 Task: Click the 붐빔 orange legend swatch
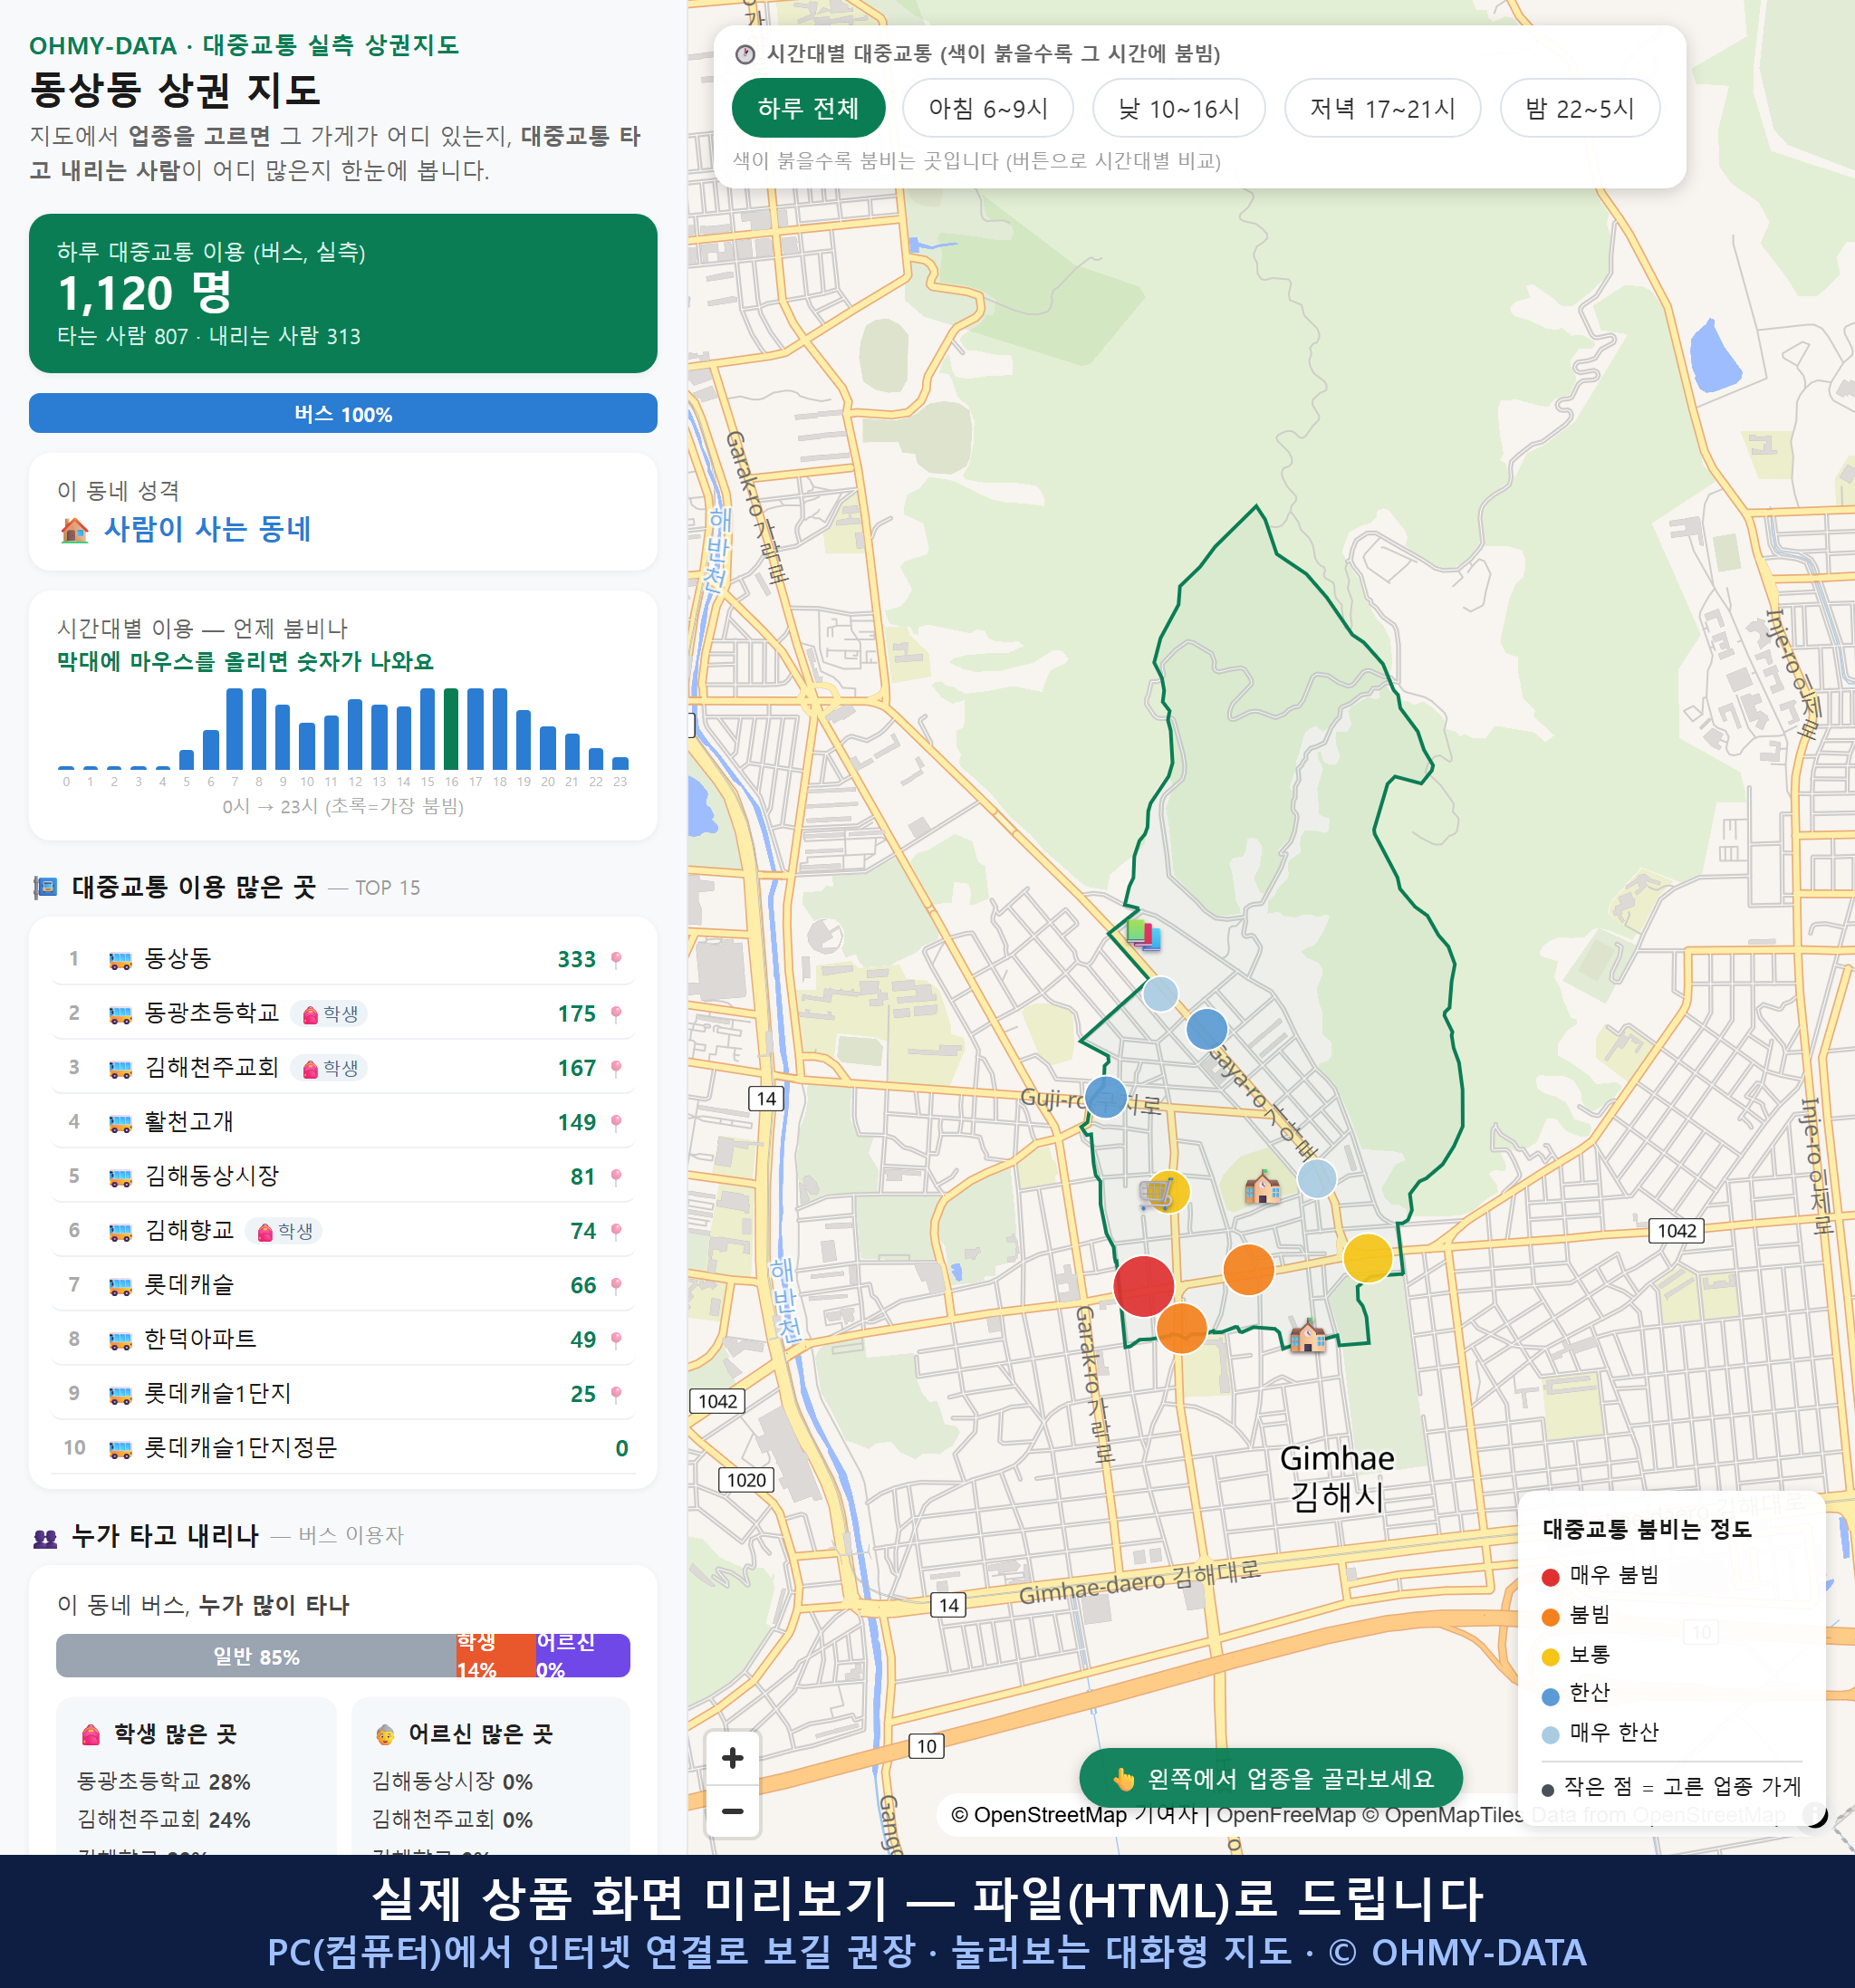pyautogui.click(x=1550, y=1617)
